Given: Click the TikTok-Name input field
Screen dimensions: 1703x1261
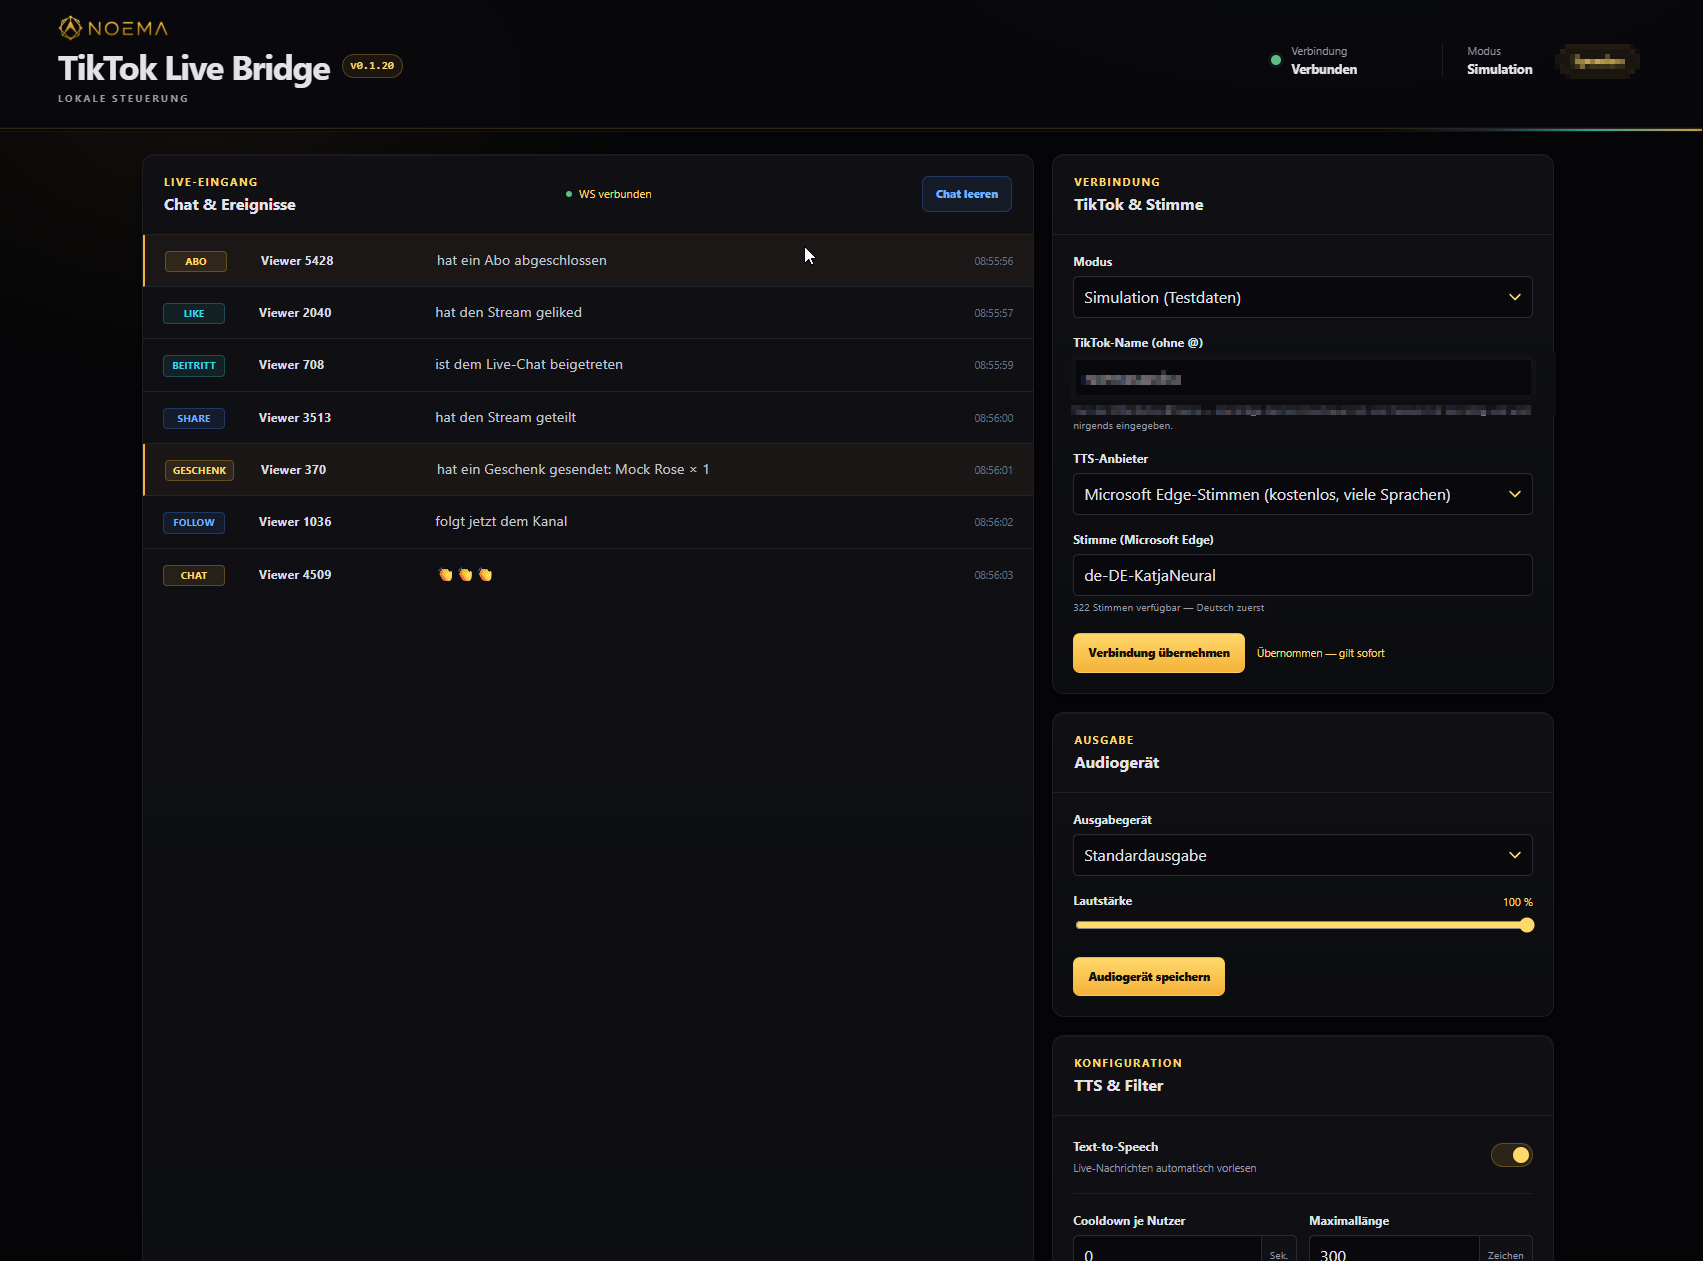Looking at the screenshot, I should pyautogui.click(x=1302, y=378).
